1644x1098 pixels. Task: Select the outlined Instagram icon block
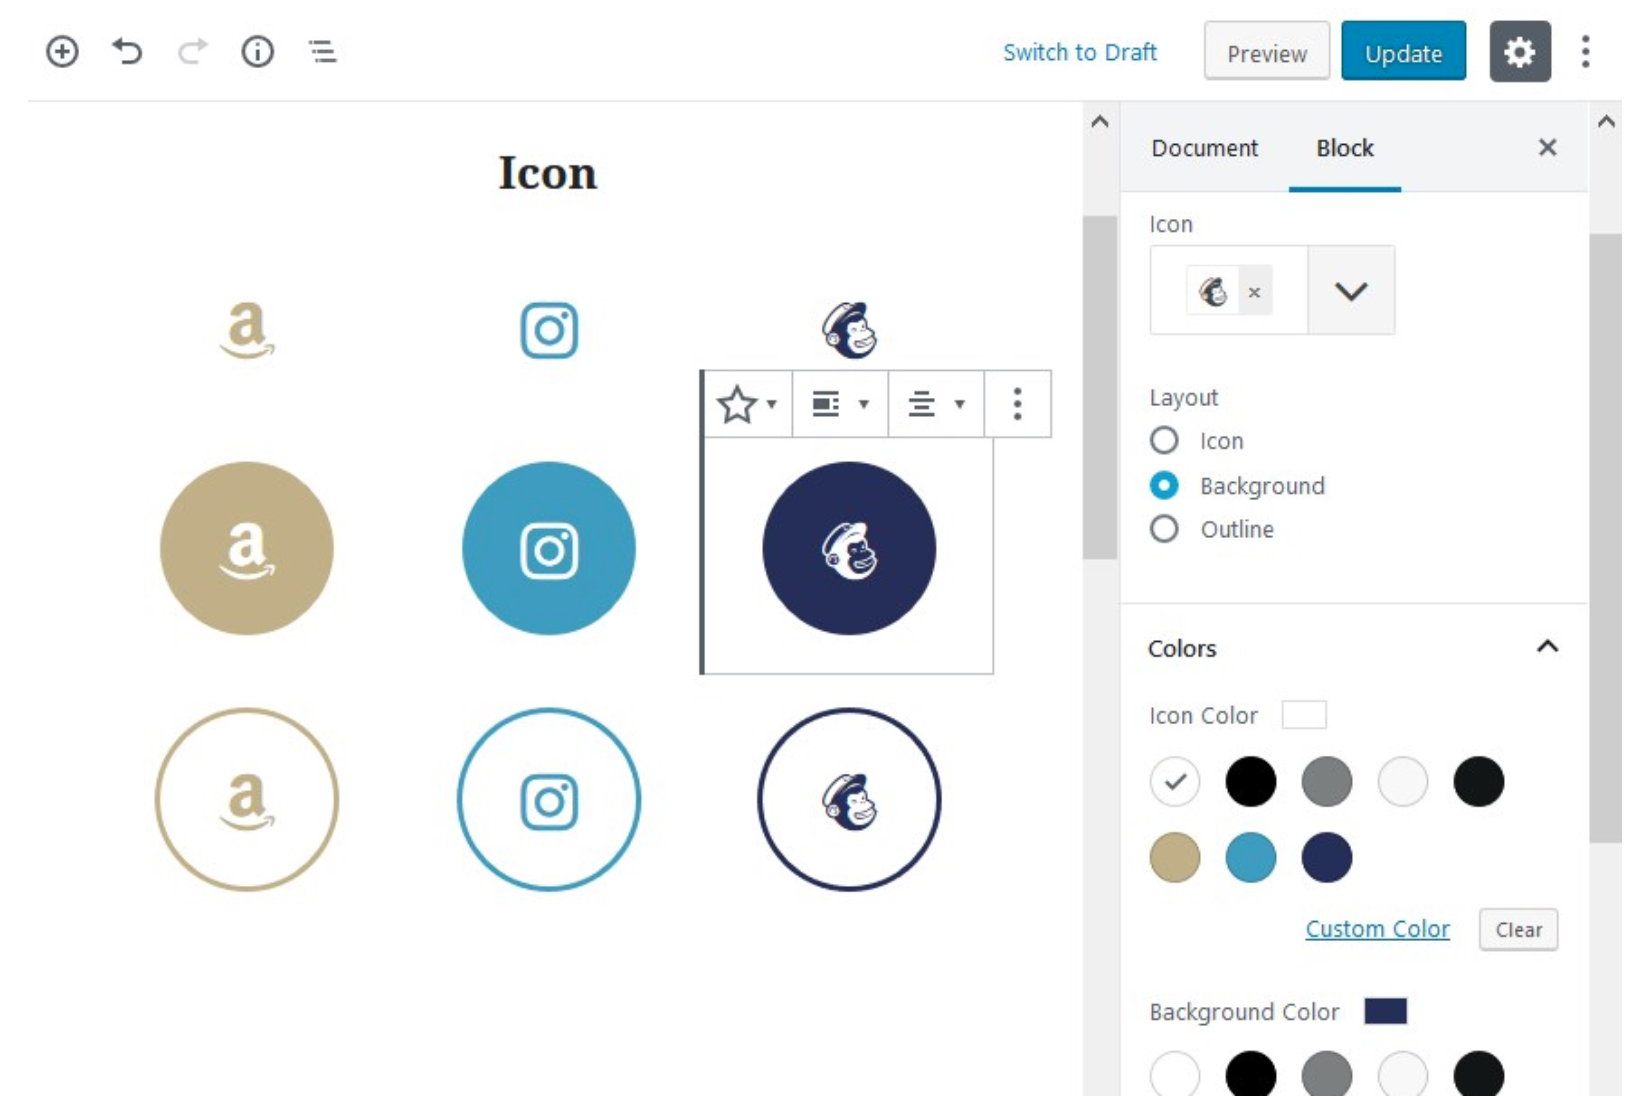[549, 799]
